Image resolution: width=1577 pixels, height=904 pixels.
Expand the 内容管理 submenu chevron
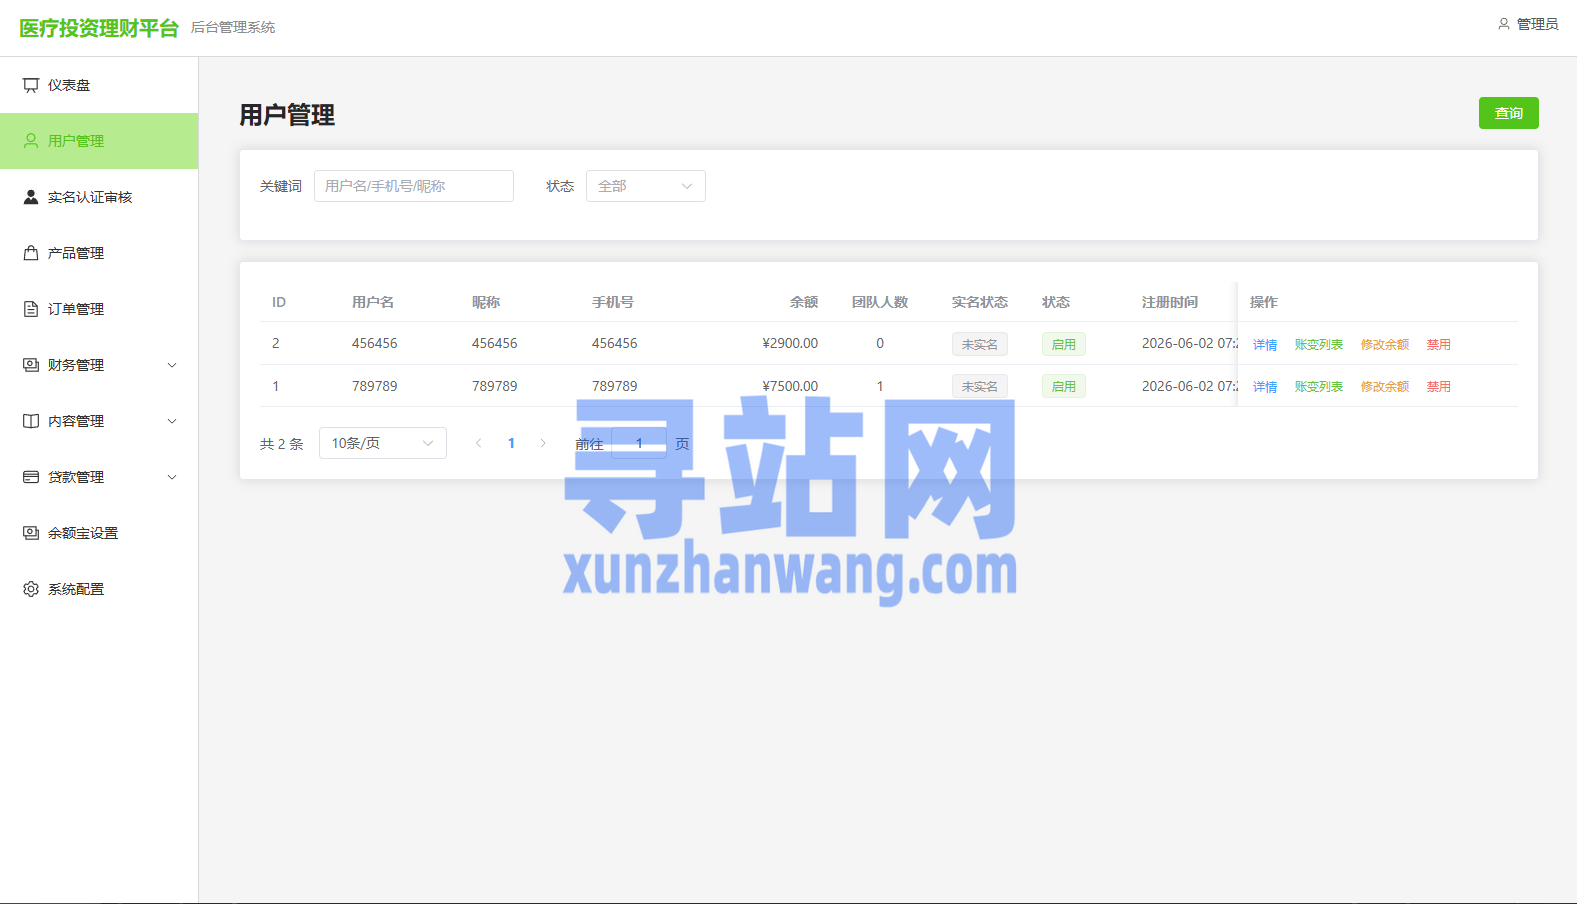172,421
